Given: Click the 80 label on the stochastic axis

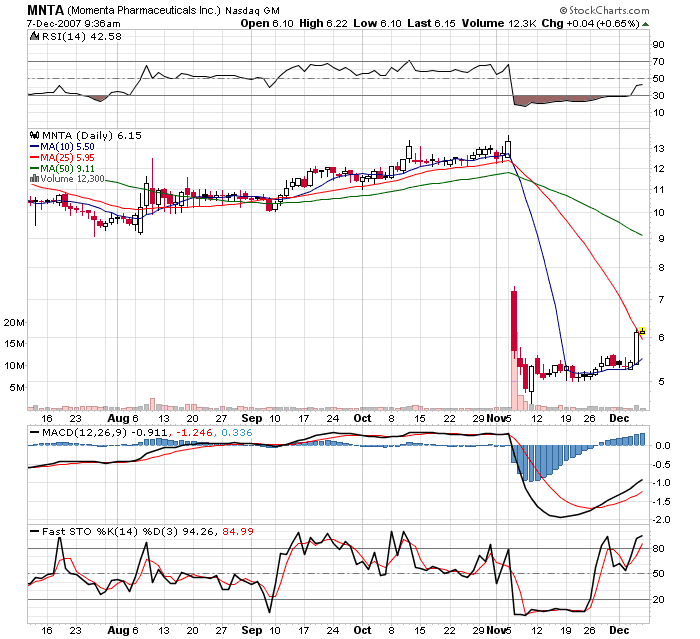Looking at the screenshot, I should click(658, 549).
